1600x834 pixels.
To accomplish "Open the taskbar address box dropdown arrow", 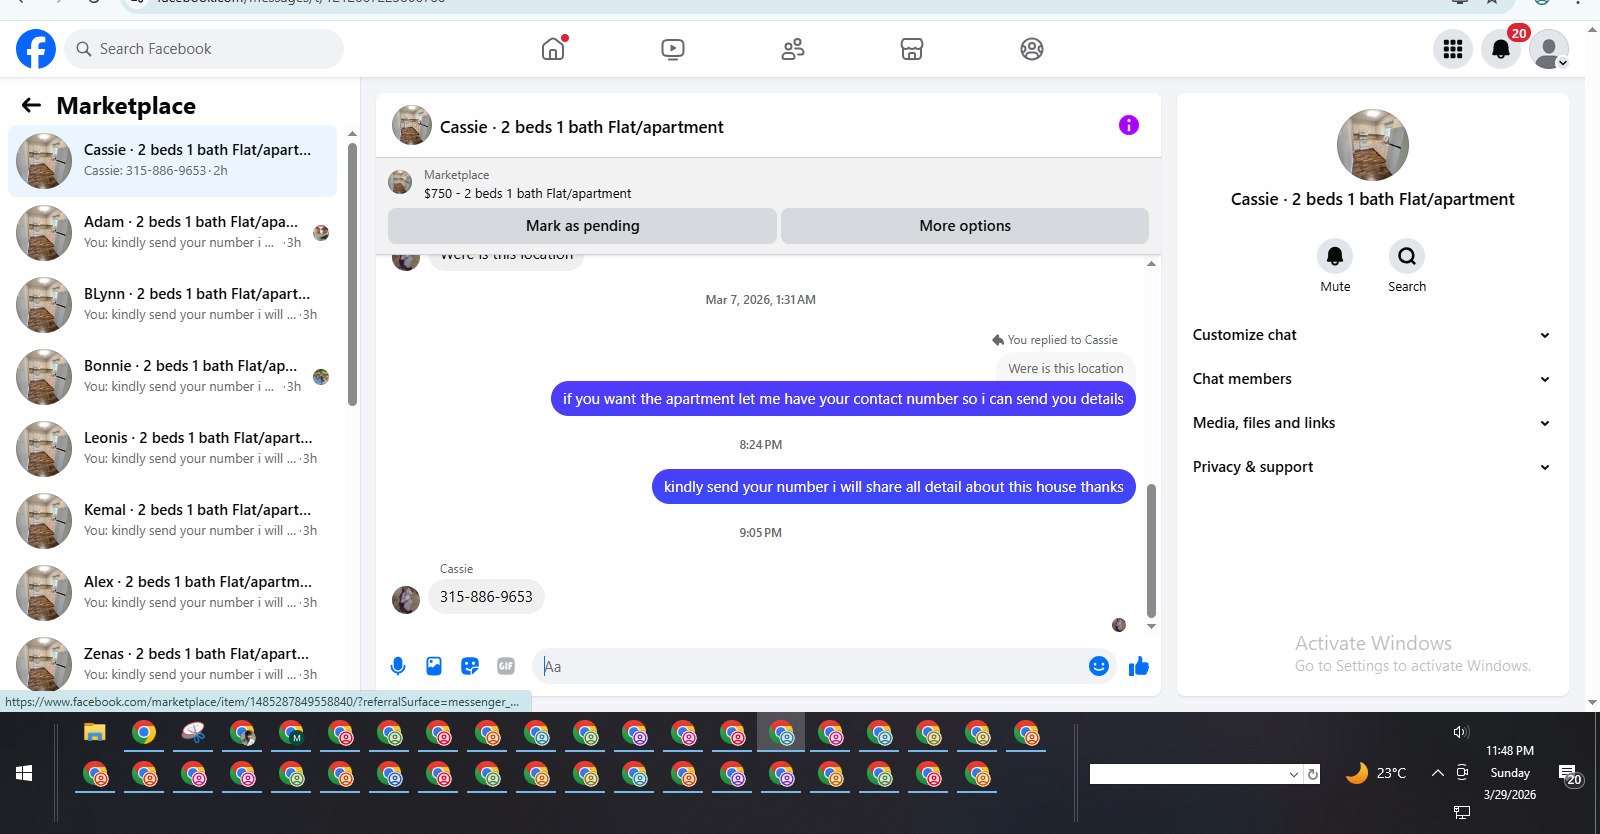I will point(1294,774).
